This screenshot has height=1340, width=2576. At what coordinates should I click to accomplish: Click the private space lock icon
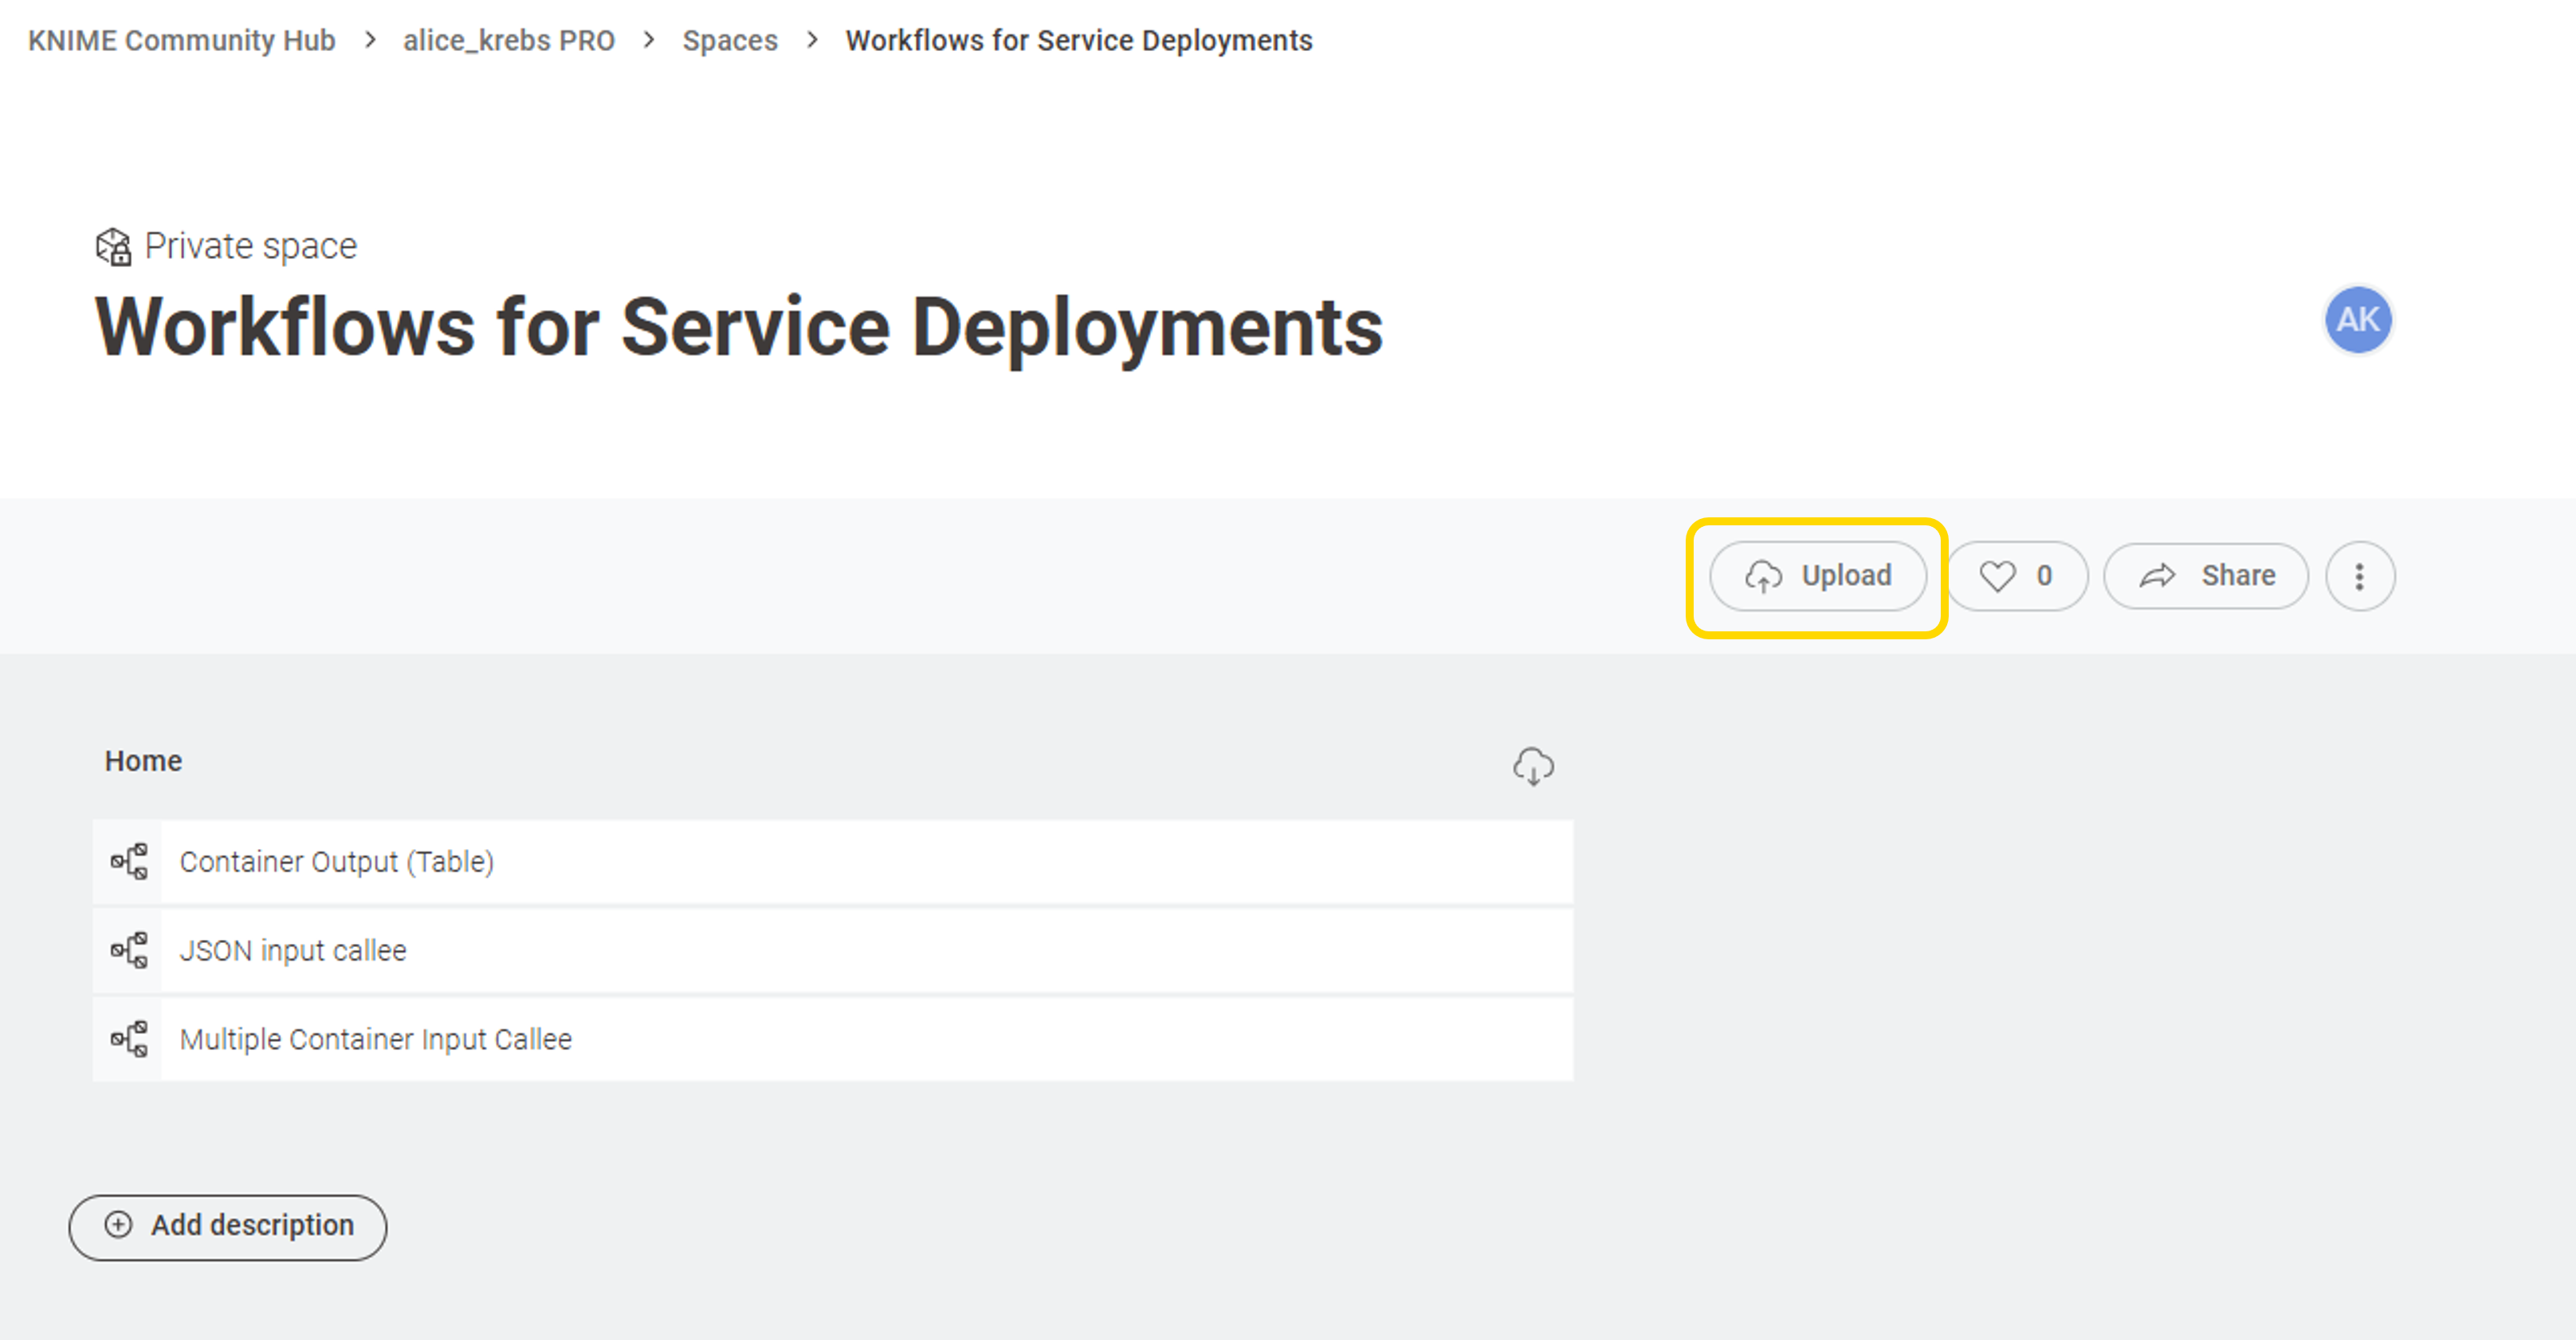coord(113,246)
